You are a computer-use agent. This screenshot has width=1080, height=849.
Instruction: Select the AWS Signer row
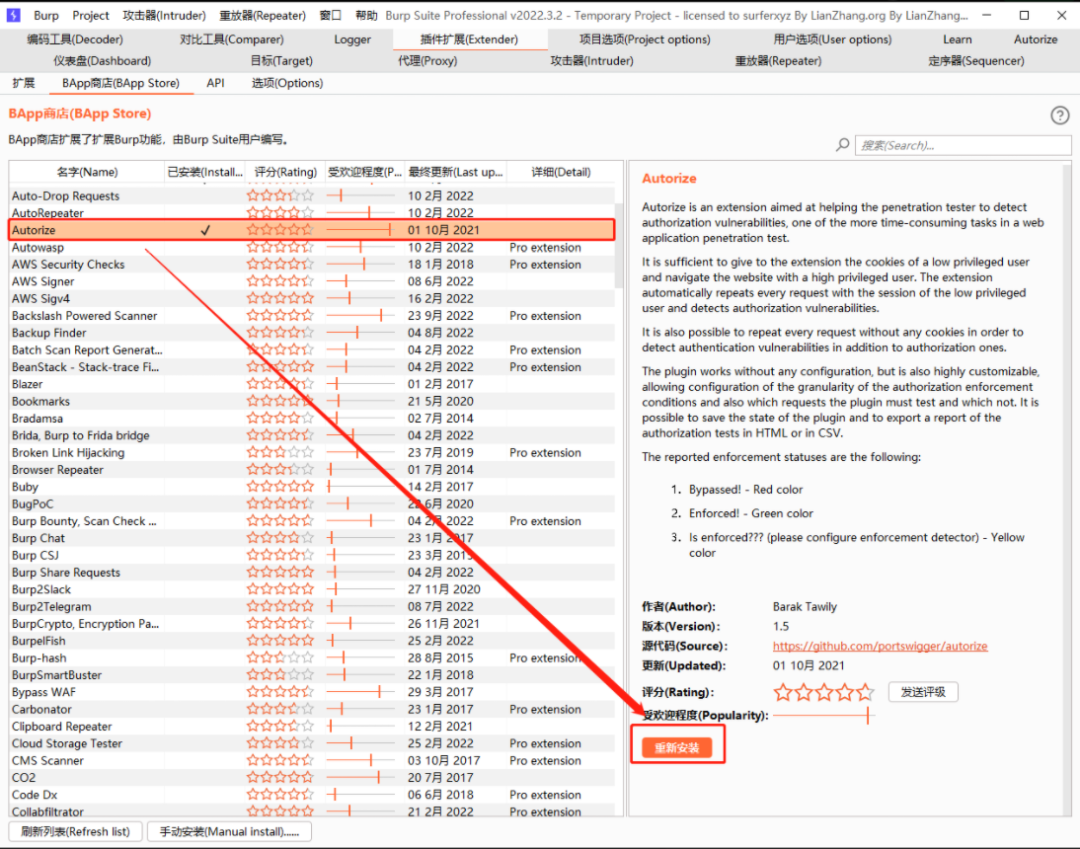click(x=312, y=282)
